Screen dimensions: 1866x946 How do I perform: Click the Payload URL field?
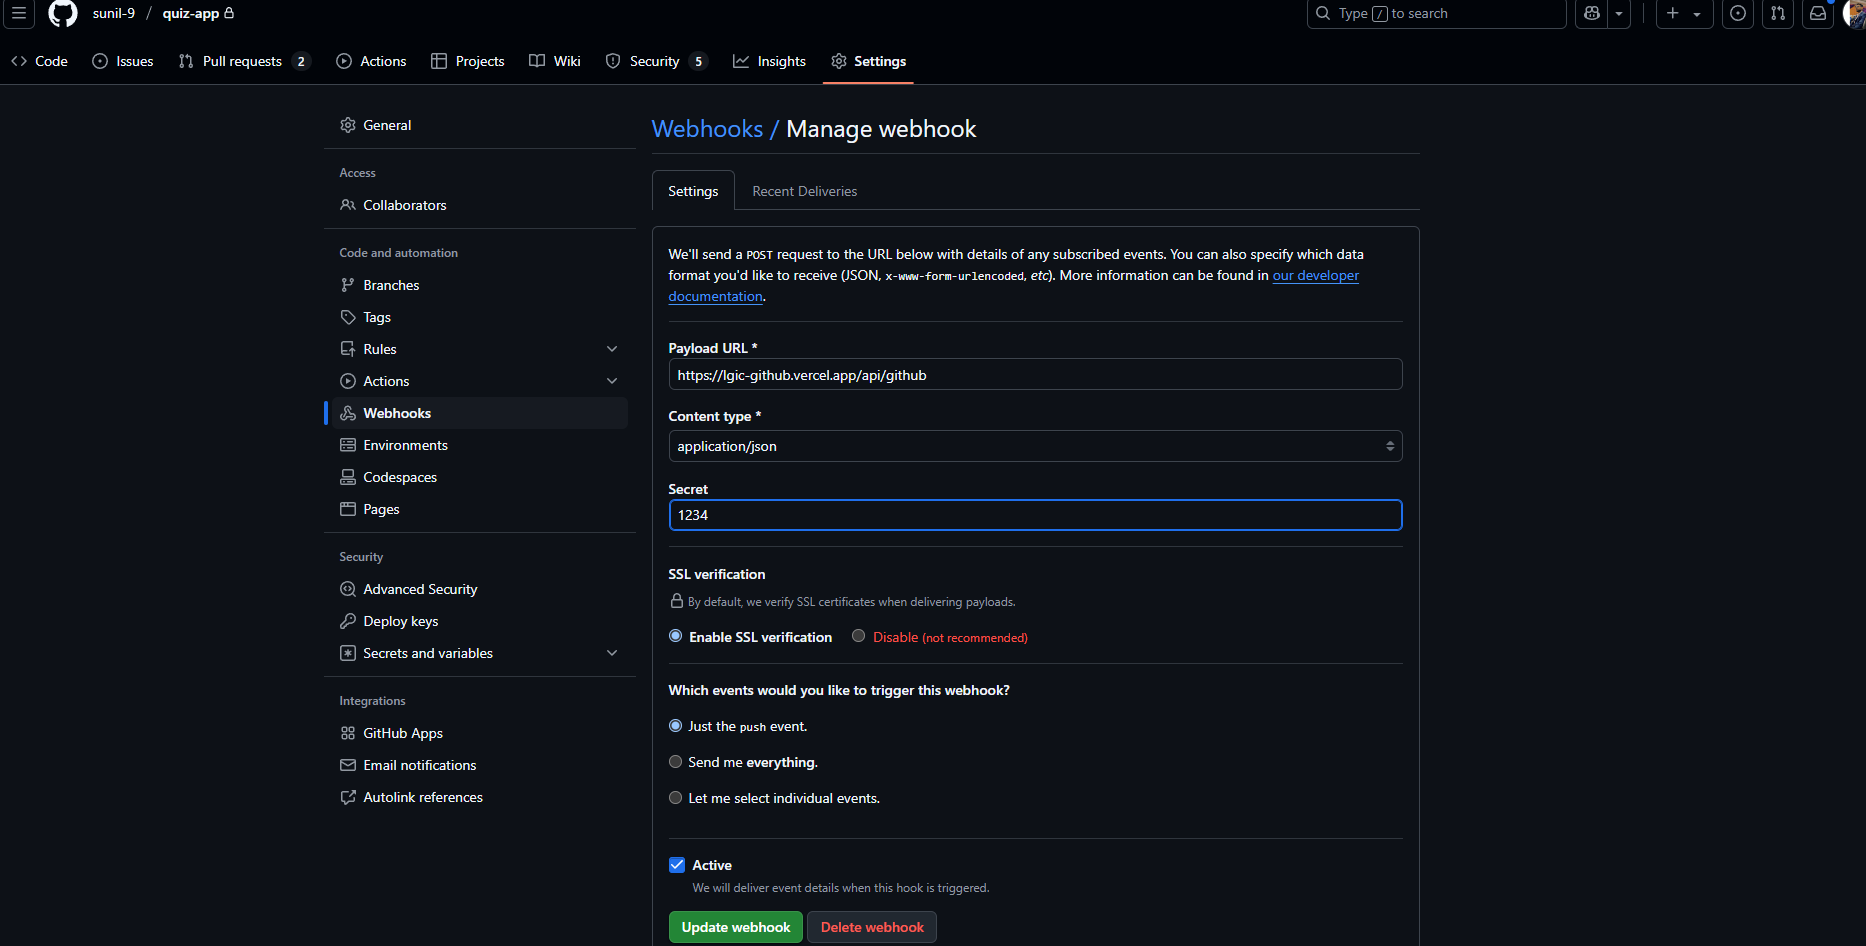(1035, 375)
